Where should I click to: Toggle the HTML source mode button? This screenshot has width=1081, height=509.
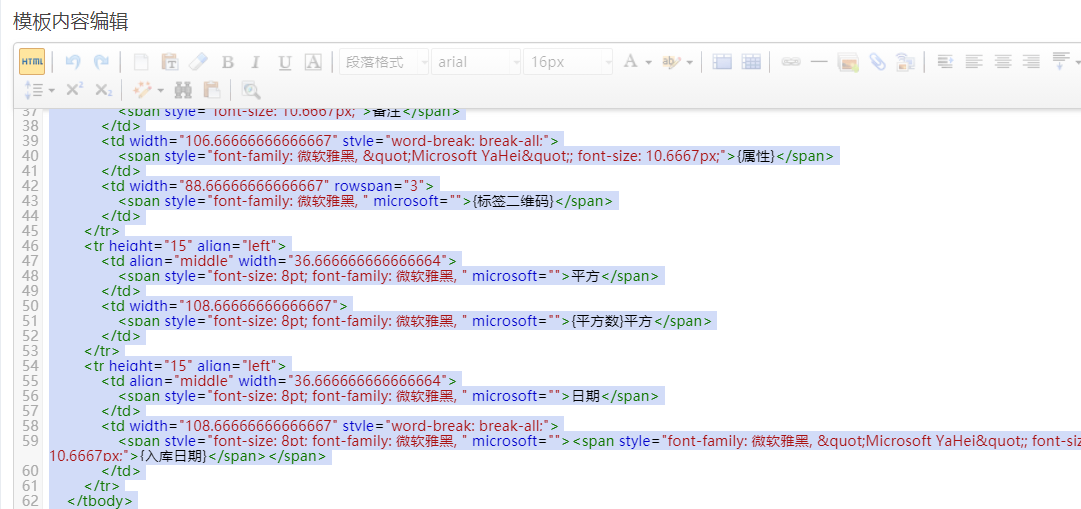32,62
